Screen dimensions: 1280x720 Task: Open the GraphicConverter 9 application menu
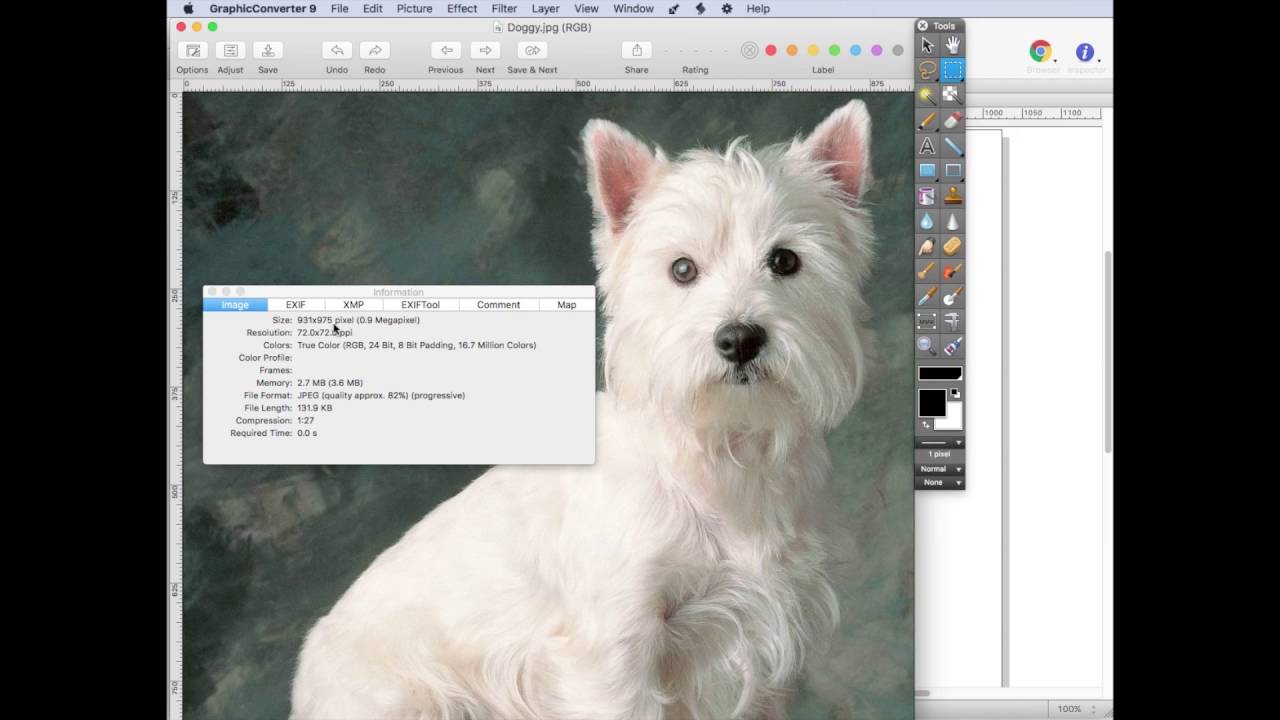point(263,8)
